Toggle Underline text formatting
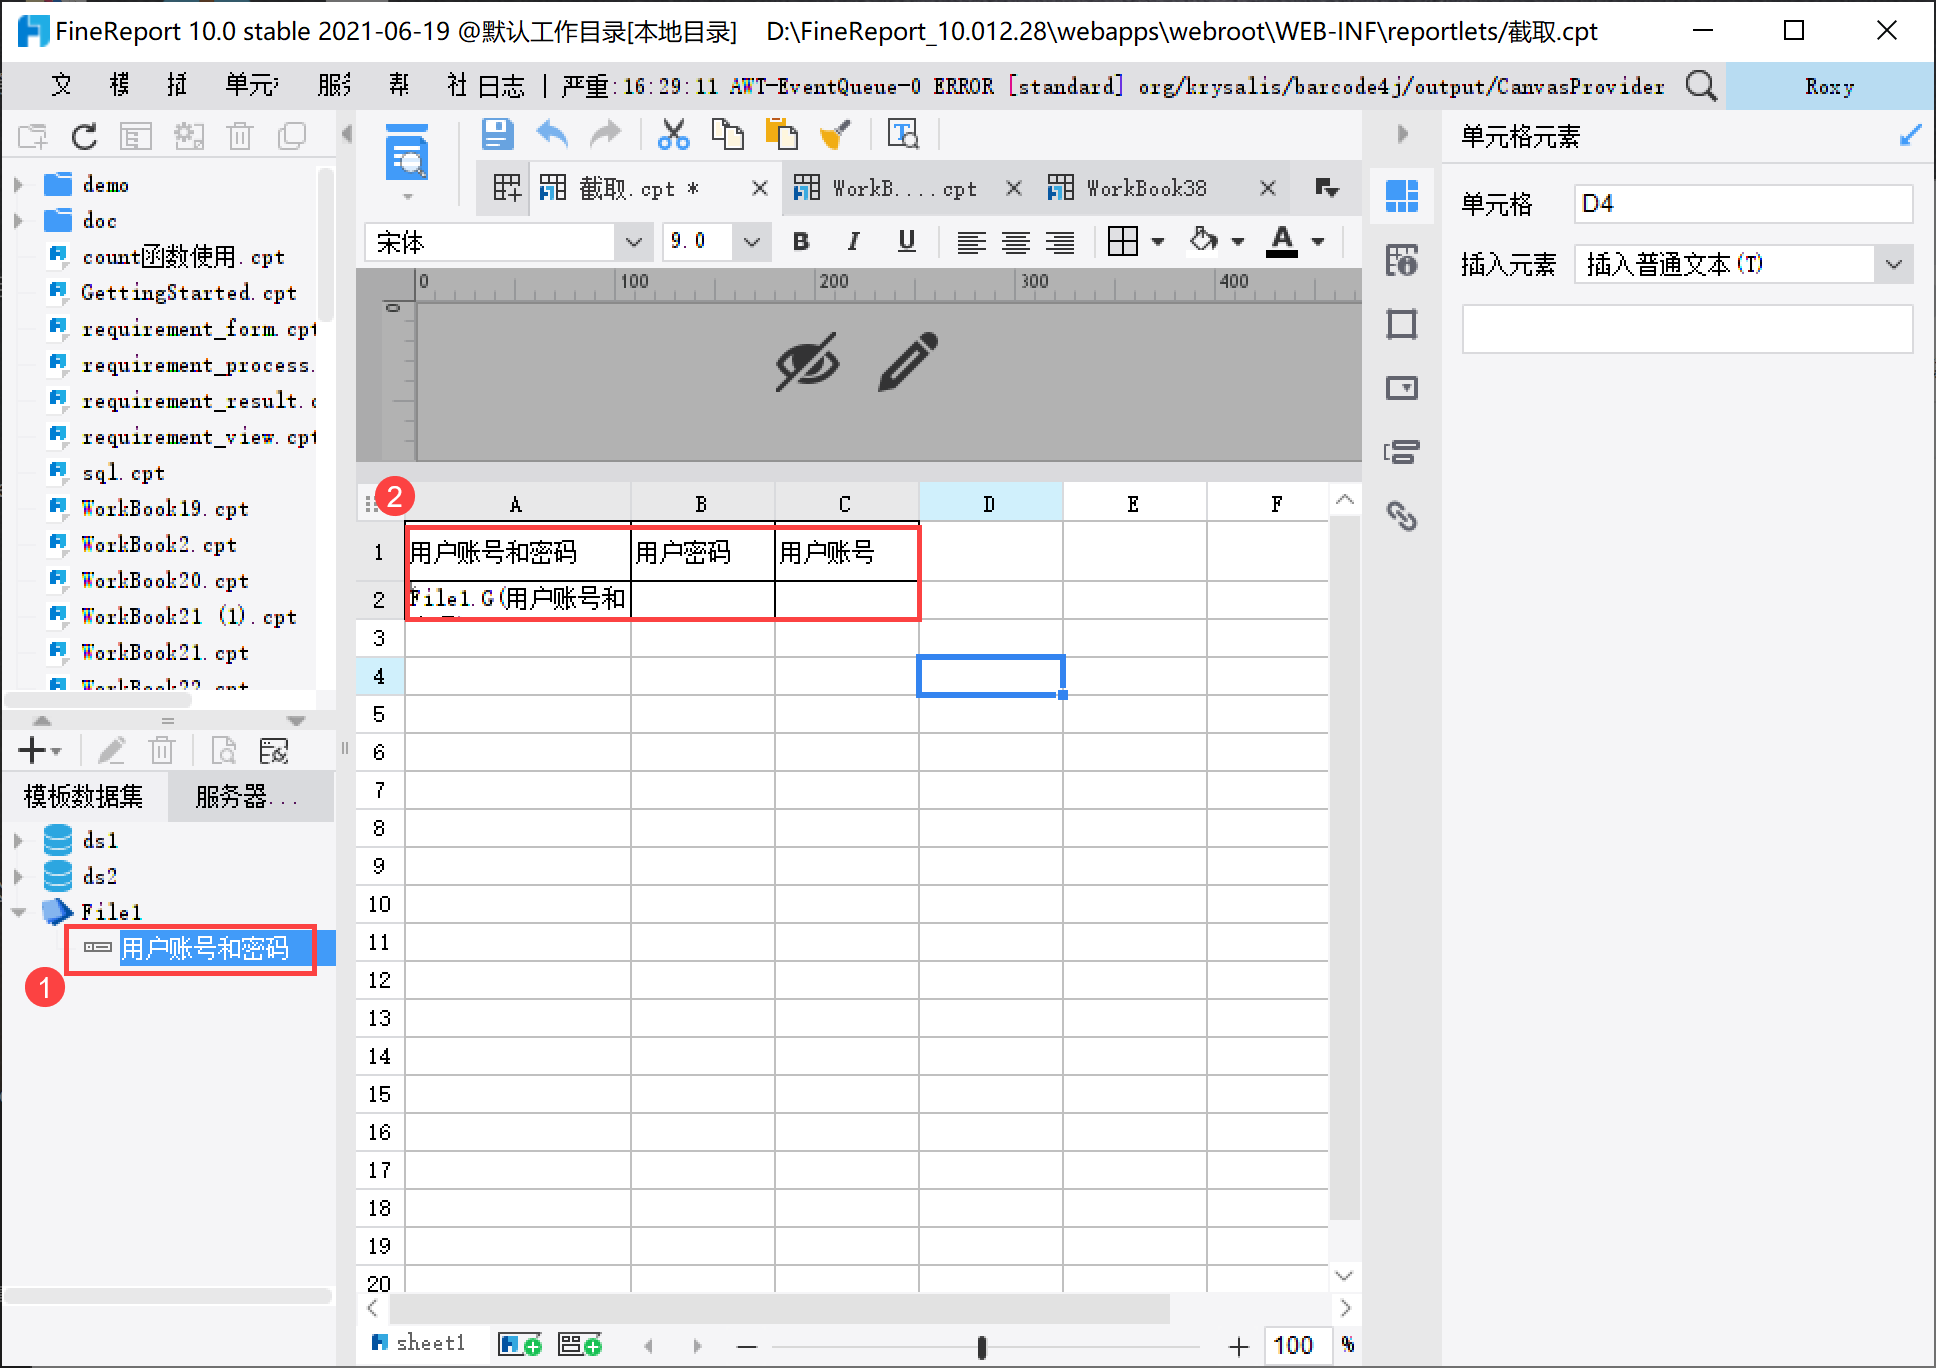The image size is (1936, 1368). 906,241
